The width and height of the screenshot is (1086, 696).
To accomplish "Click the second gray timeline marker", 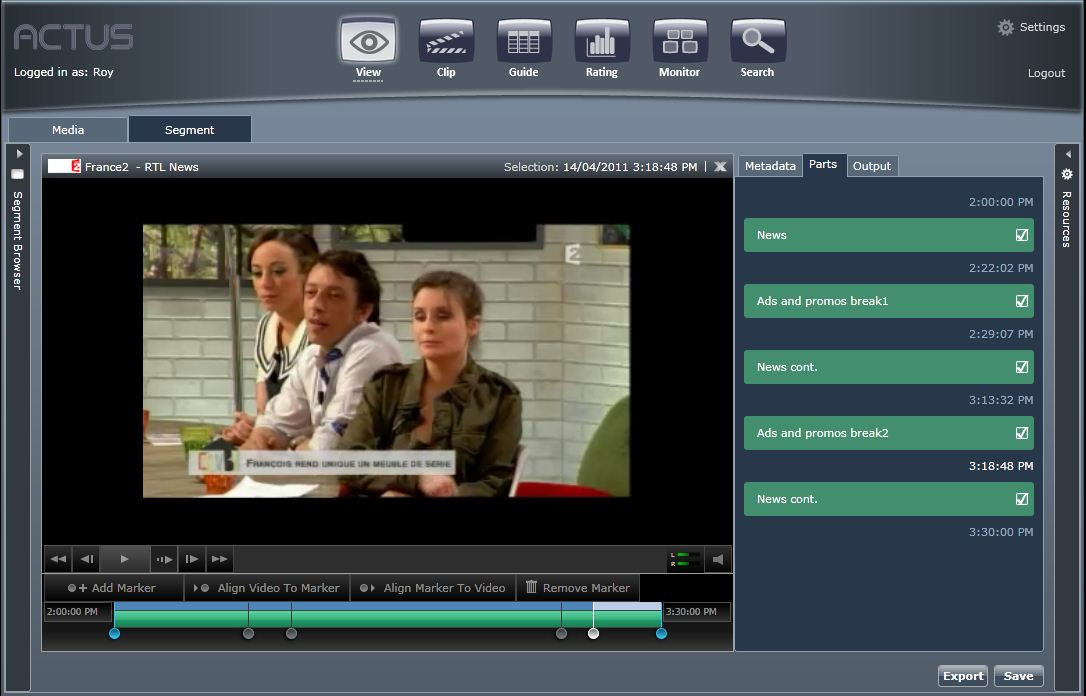I will [x=292, y=633].
